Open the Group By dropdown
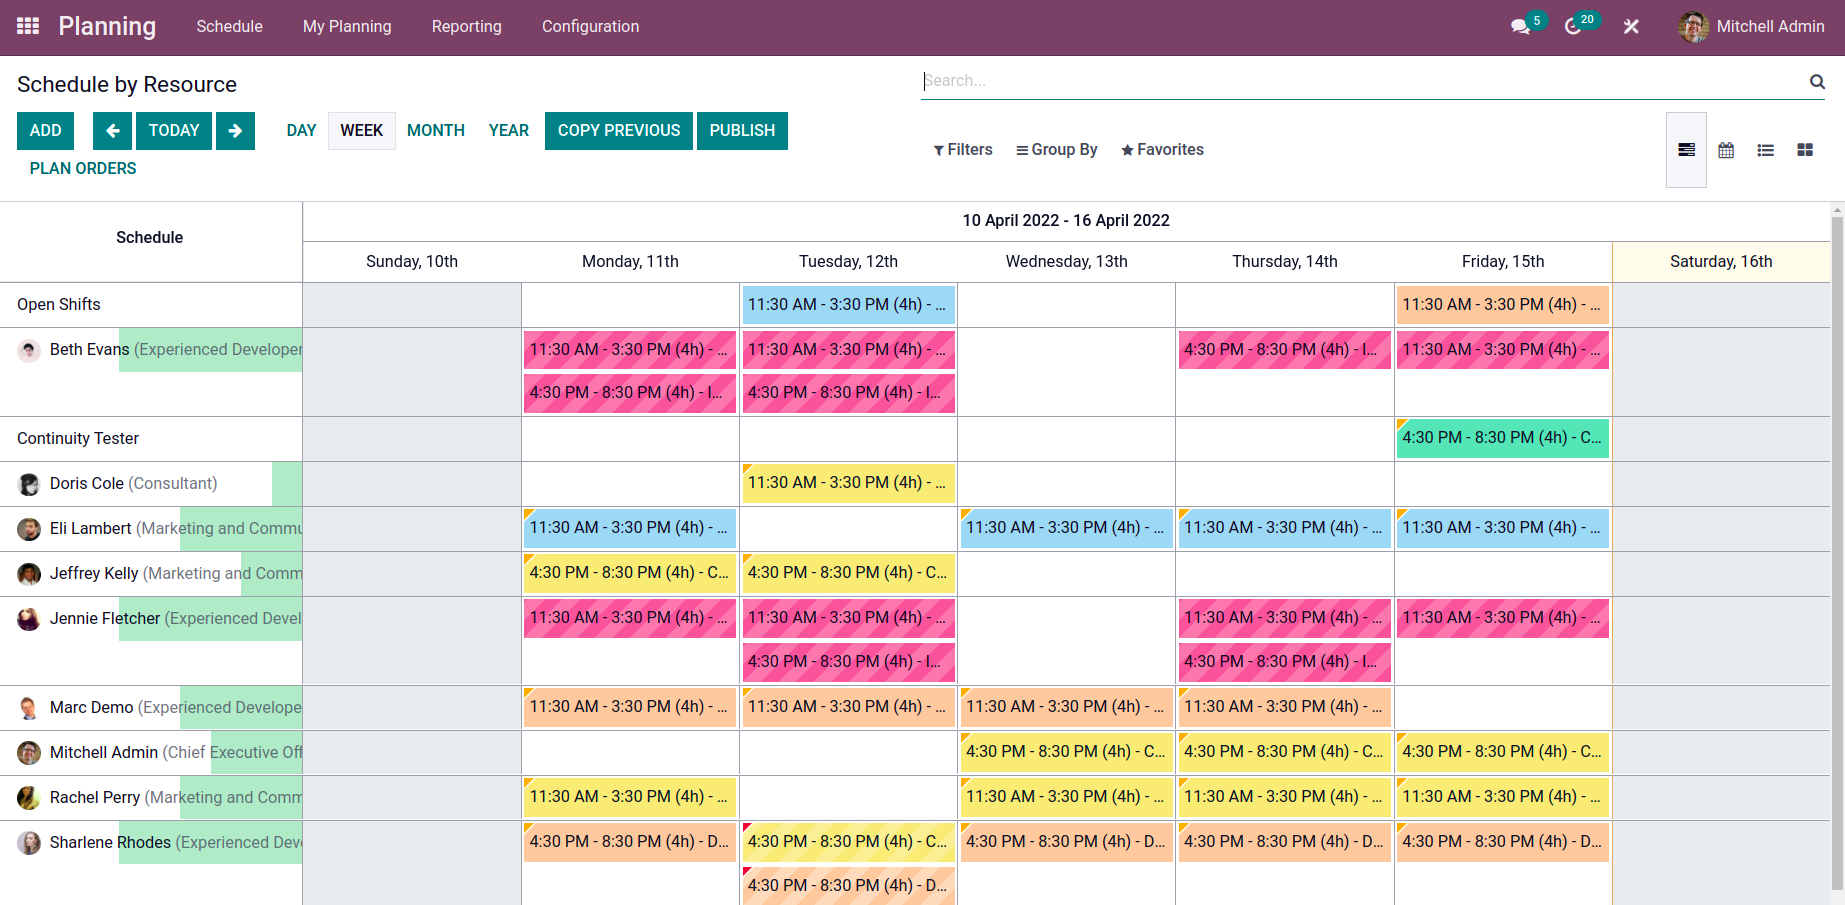1845x905 pixels. [x=1056, y=149]
